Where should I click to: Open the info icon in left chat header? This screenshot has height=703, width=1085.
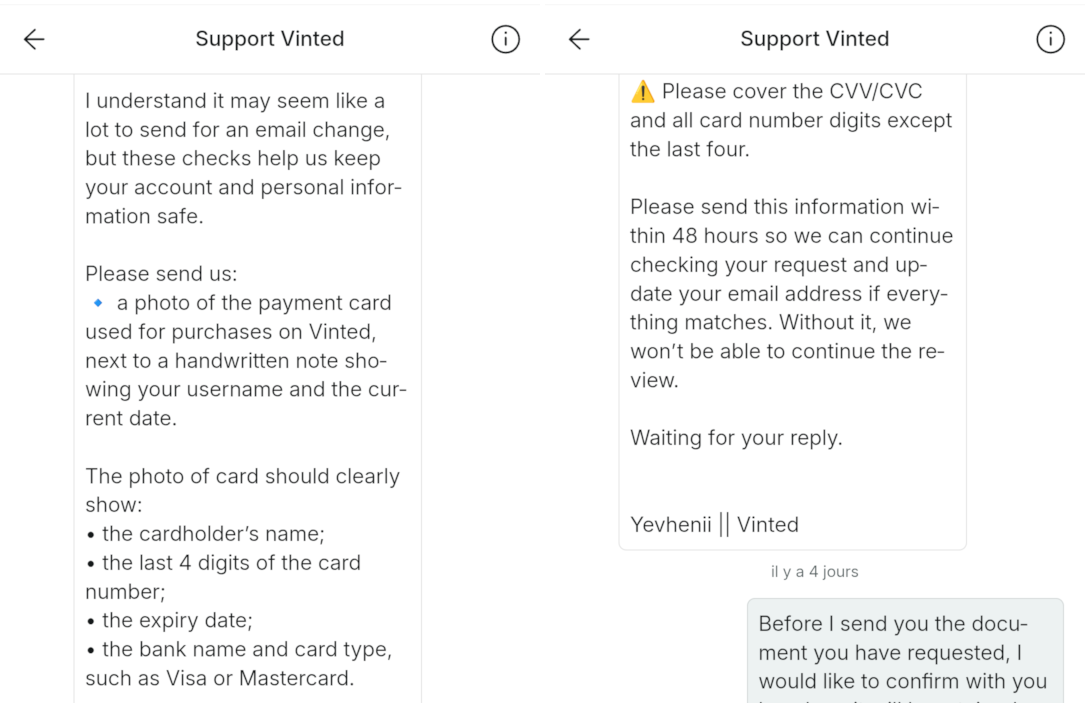(x=505, y=39)
